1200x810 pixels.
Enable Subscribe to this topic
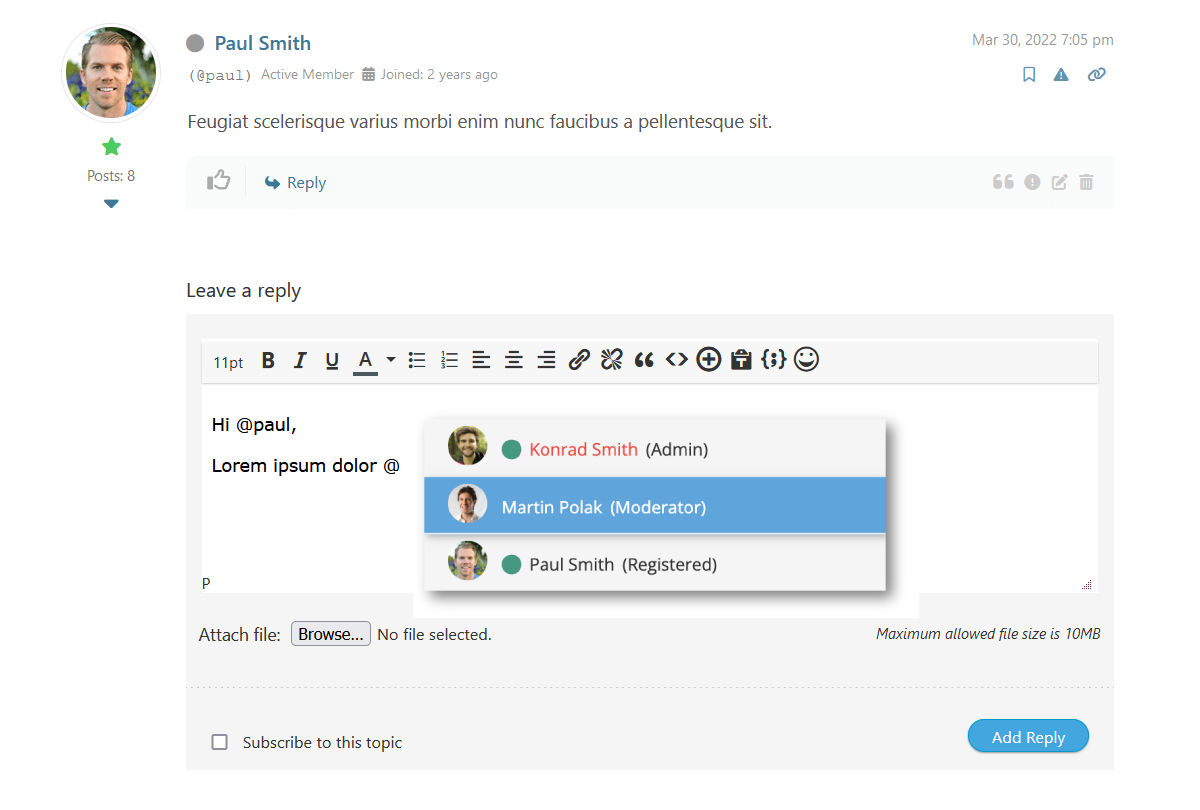click(219, 742)
